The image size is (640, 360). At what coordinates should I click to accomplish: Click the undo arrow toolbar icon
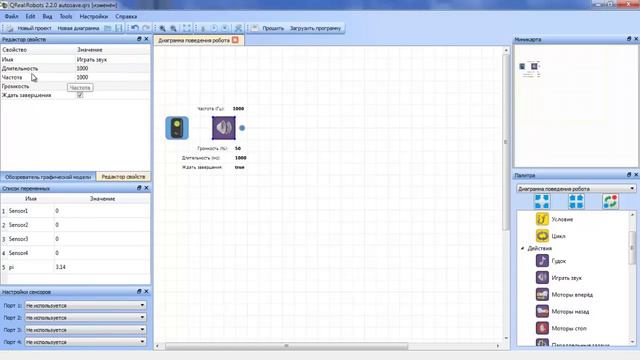(x=135, y=28)
